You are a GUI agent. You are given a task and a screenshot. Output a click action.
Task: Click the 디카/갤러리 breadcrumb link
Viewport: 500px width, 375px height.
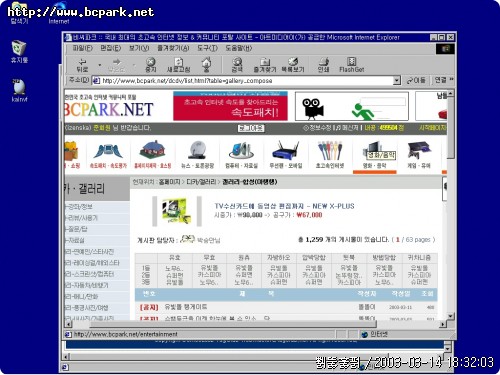pyautogui.click(x=201, y=182)
